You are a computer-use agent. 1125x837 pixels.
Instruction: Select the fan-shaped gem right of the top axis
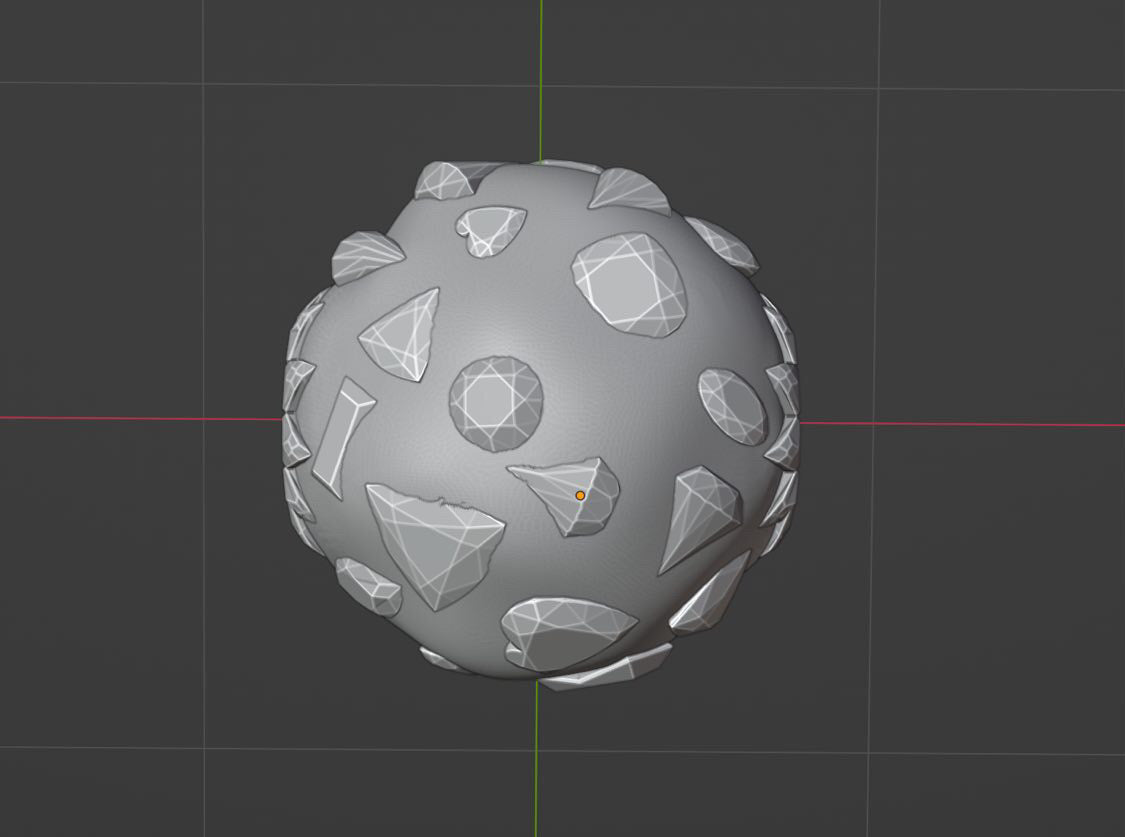click(x=630, y=192)
